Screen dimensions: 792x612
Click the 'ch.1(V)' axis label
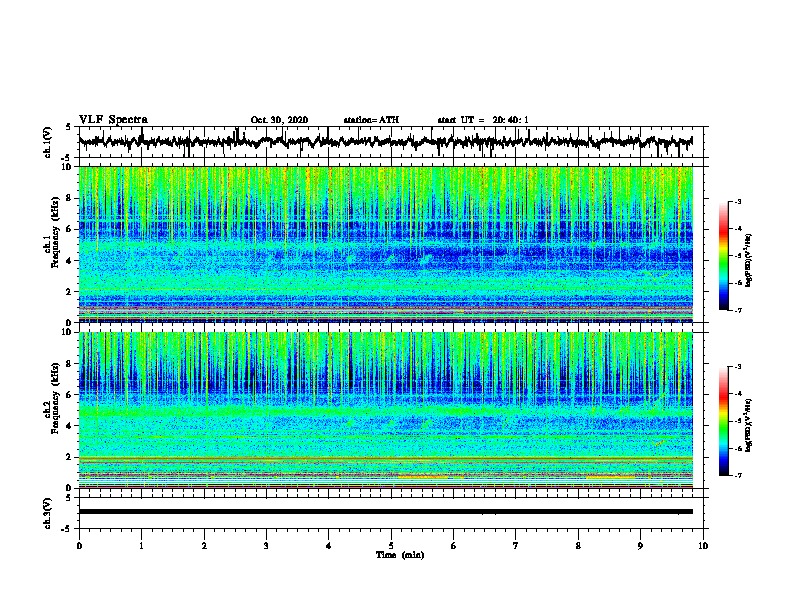pyautogui.click(x=48, y=142)
